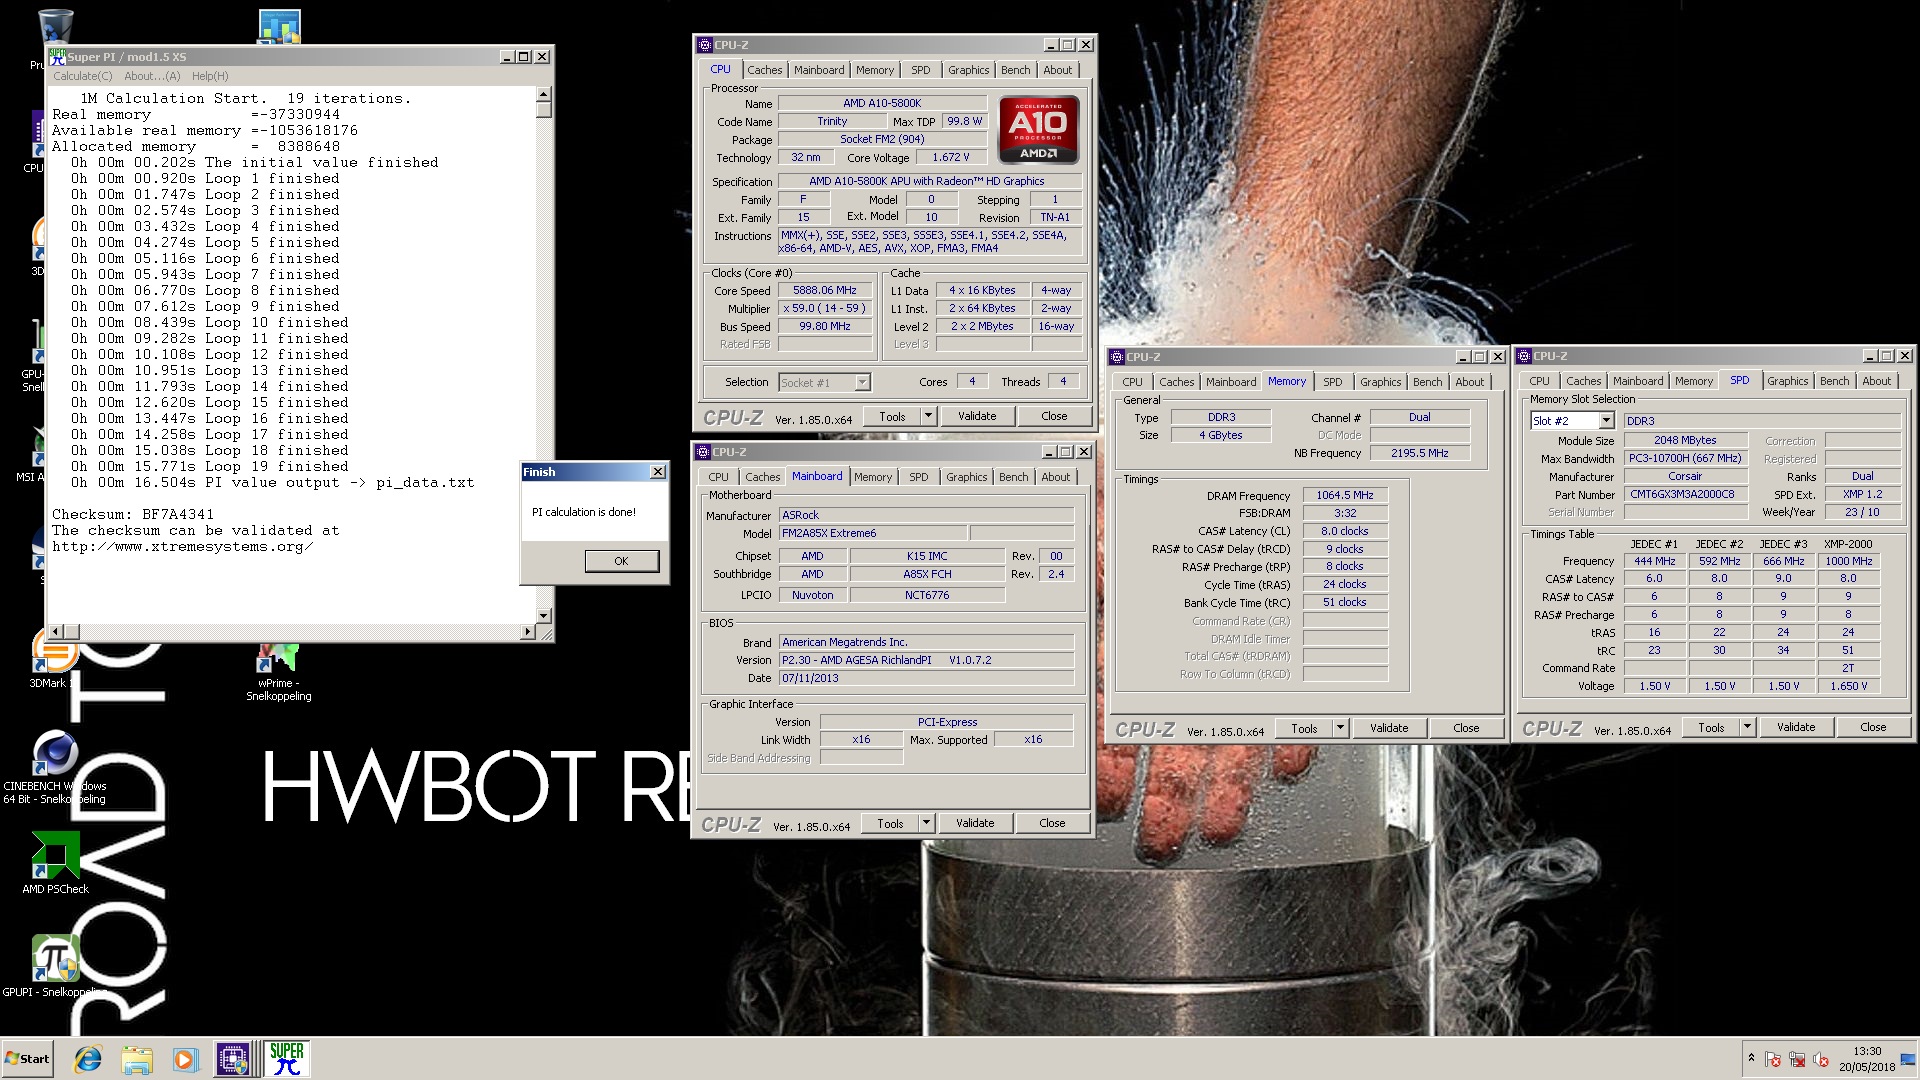Click the BIOS Version P2.30 field
The image size is (1920, 1080).
(926, 660)
